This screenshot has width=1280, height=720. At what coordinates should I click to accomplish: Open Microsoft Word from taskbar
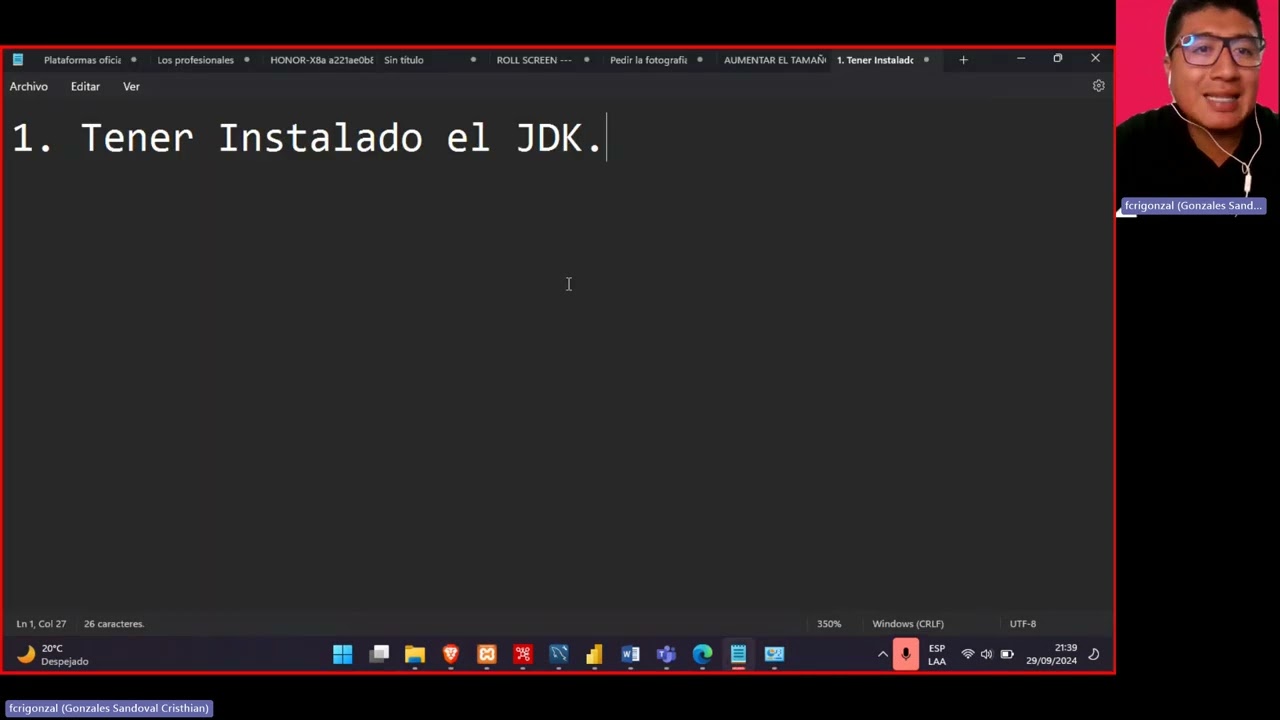point(631,655)
